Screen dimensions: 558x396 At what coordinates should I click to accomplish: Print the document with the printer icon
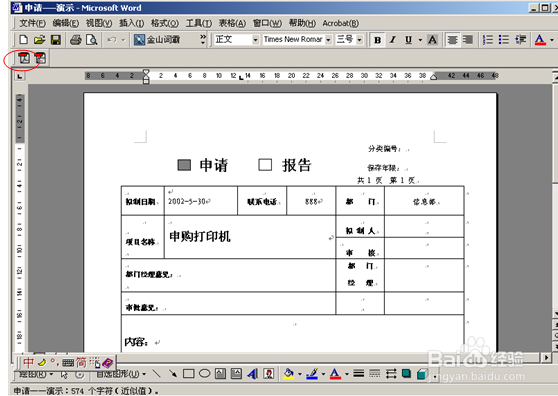pos(75,39)
